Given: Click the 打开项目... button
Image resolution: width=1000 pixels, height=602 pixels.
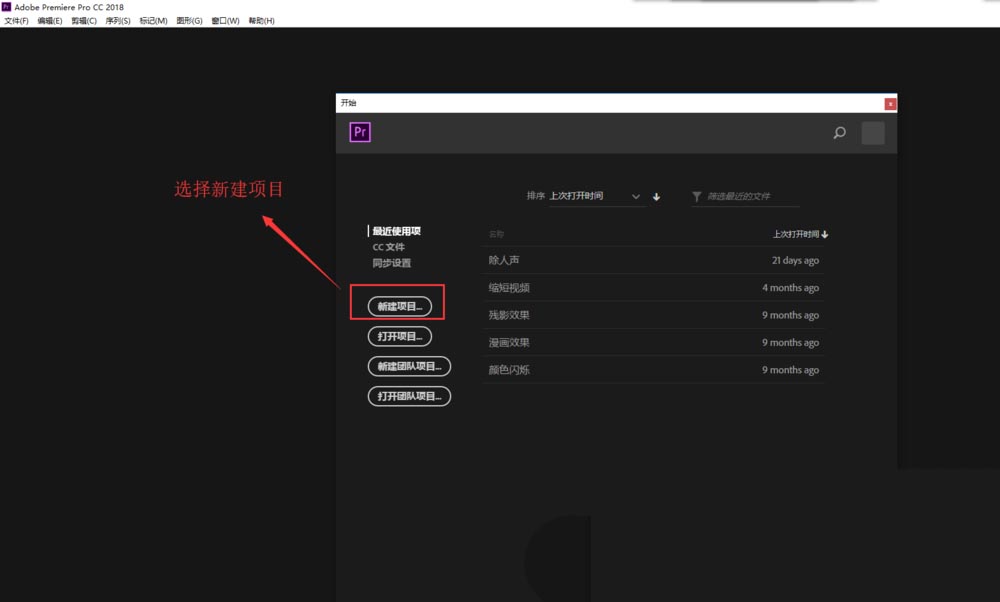Looking at the screenshot, I should (400, 336).
